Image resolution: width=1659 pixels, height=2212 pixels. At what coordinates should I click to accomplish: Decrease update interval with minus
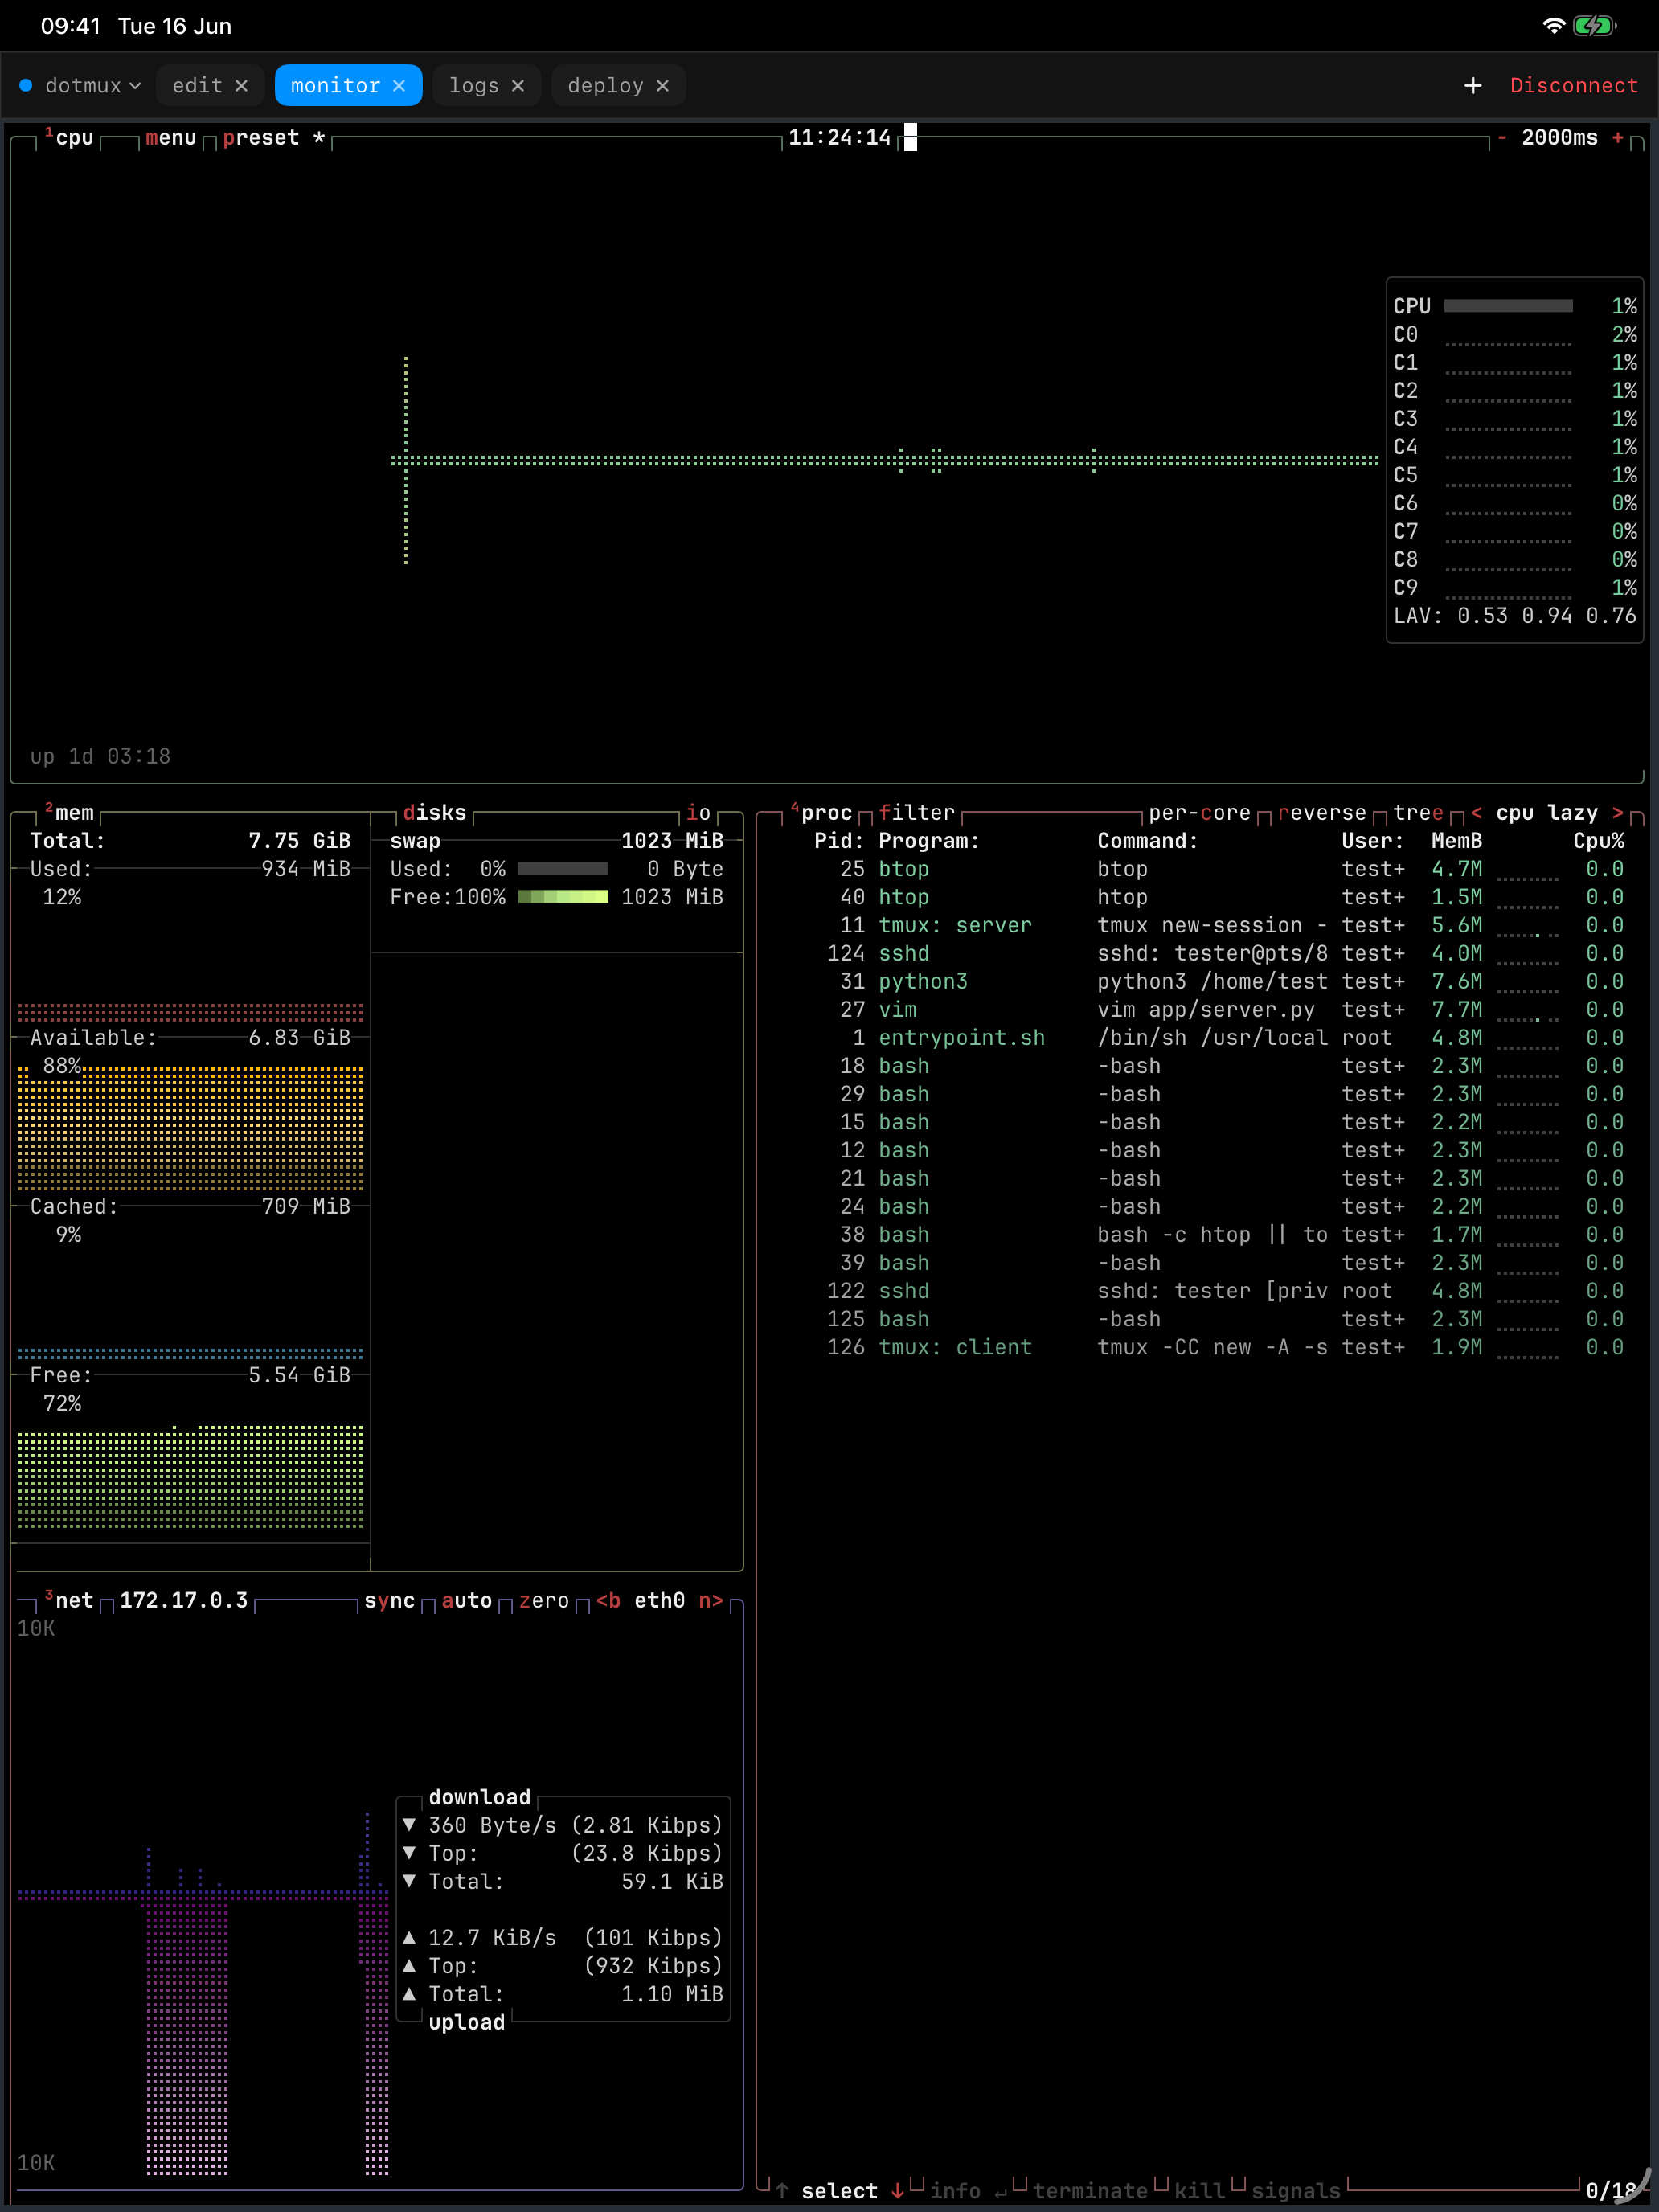click(1502, 138)
